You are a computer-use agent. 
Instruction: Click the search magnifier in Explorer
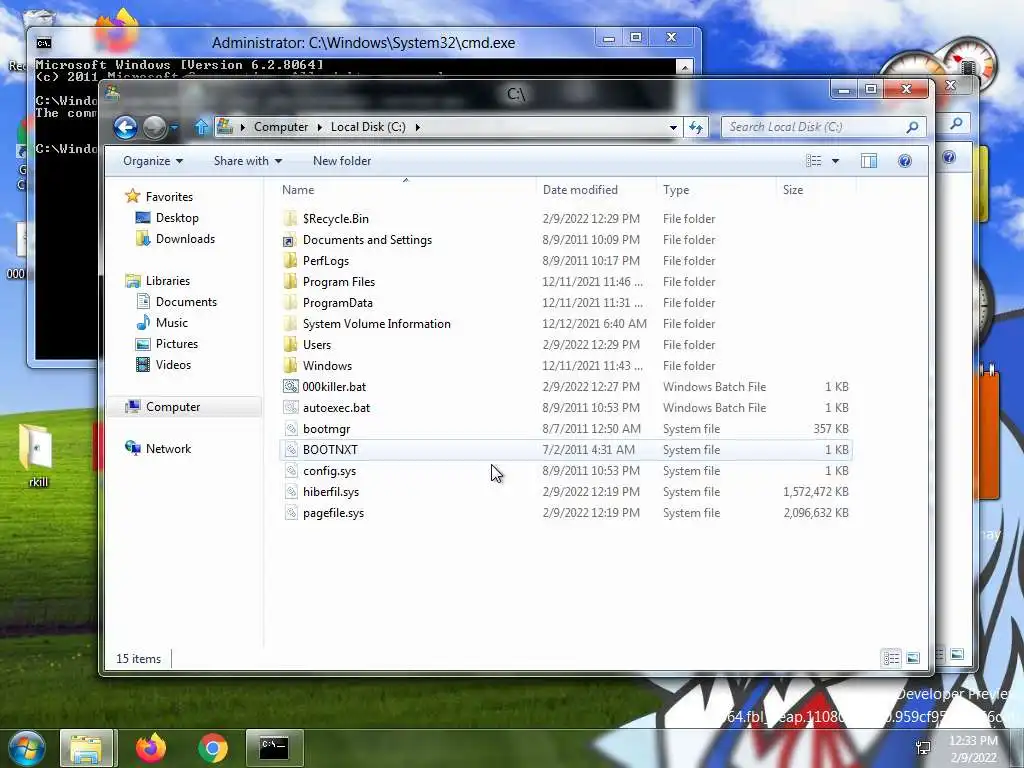pos(912,127)
